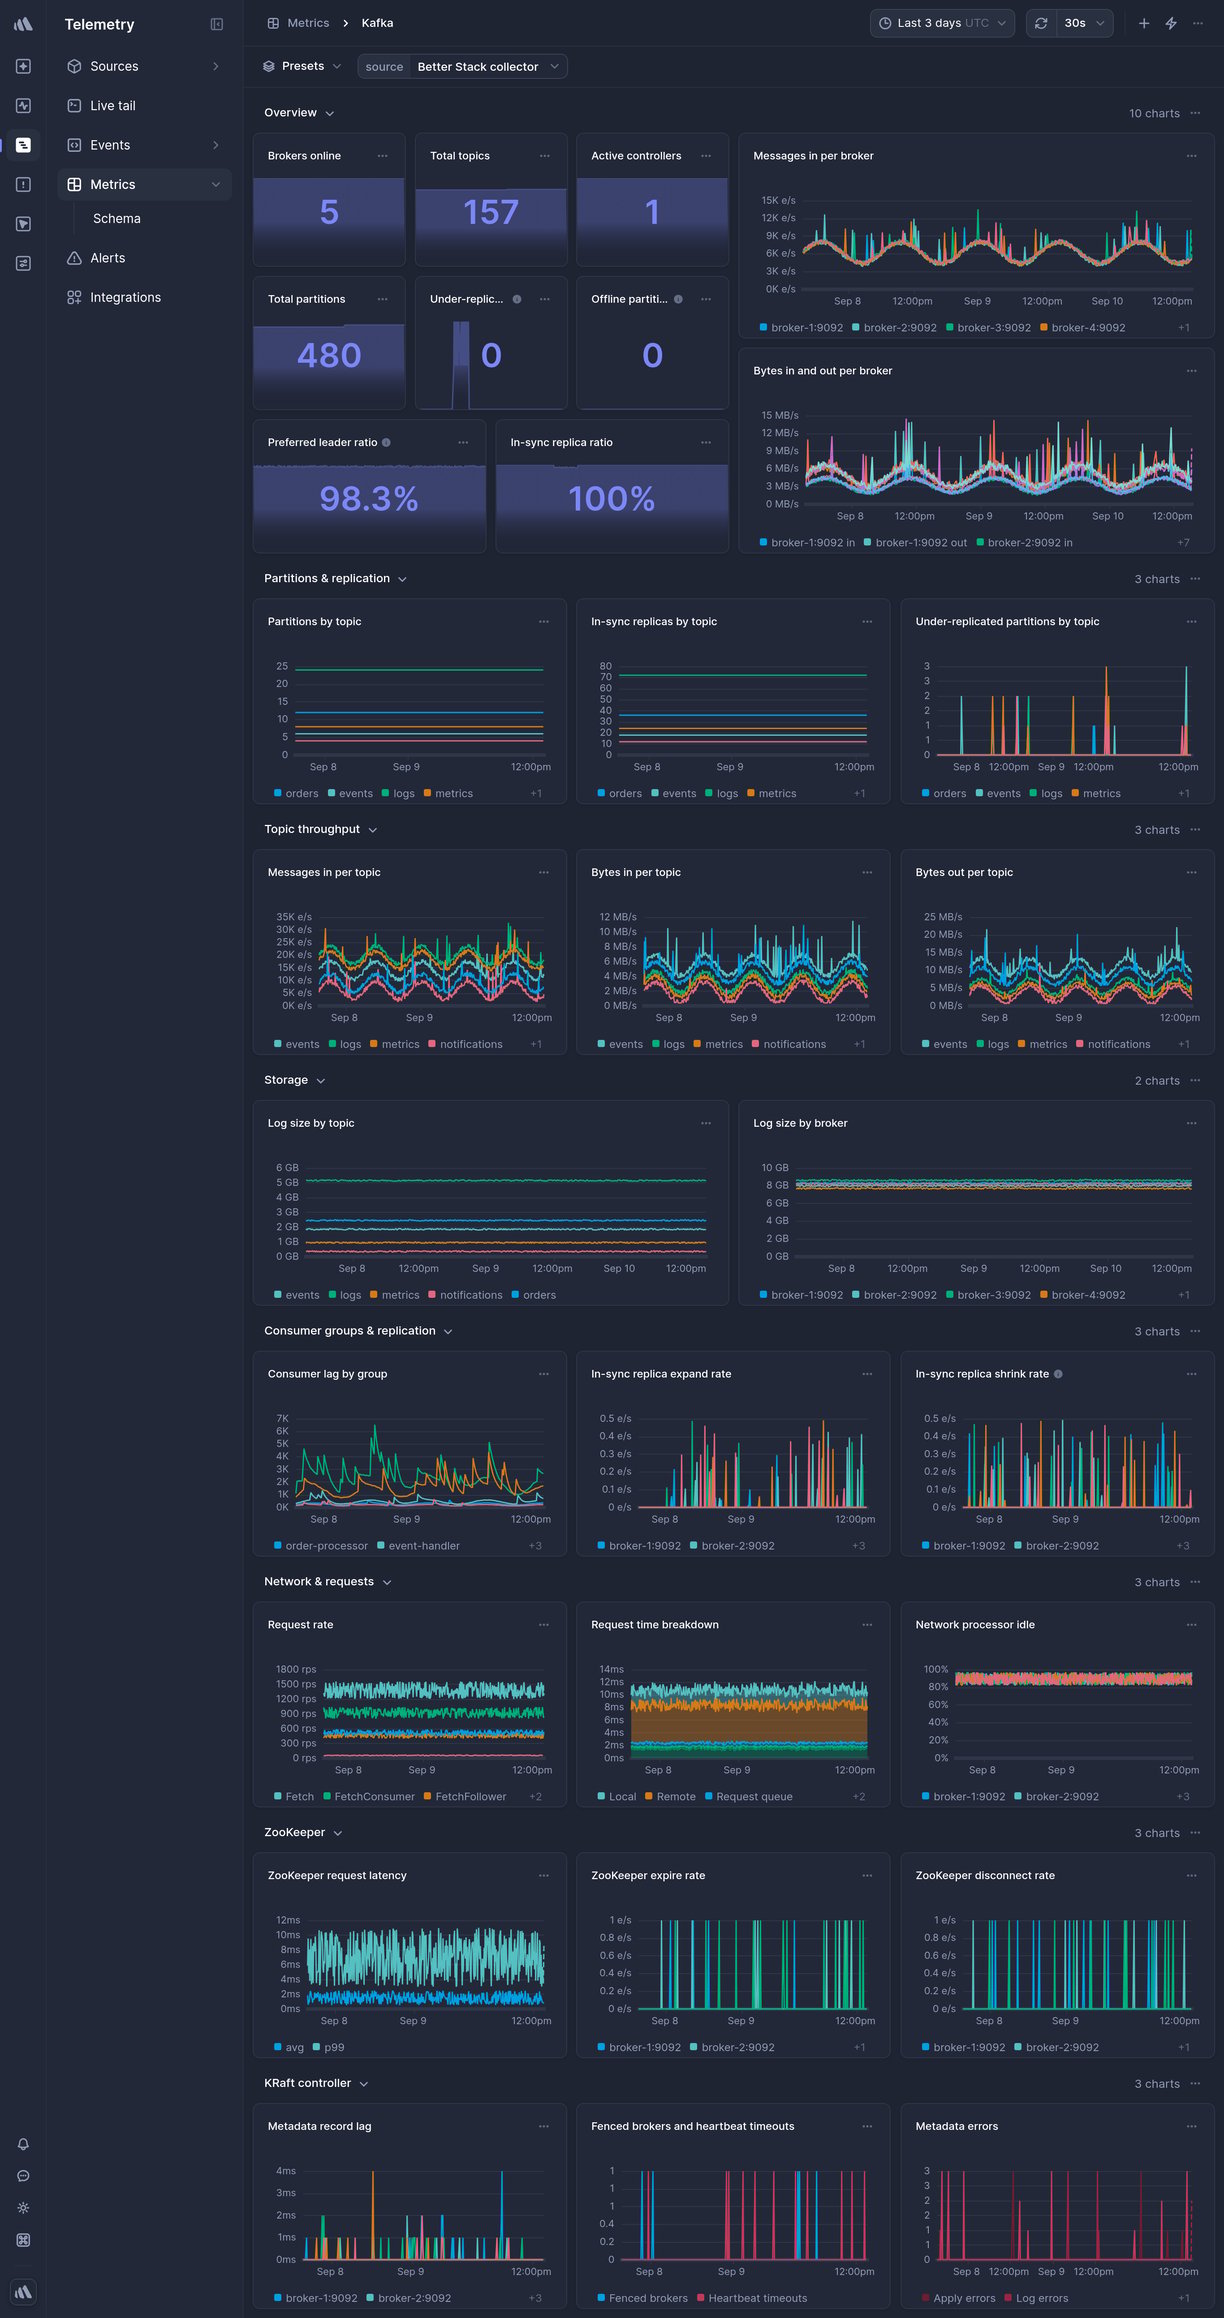Show +3 more series in Consumer lag chart

click(535, 1546)
